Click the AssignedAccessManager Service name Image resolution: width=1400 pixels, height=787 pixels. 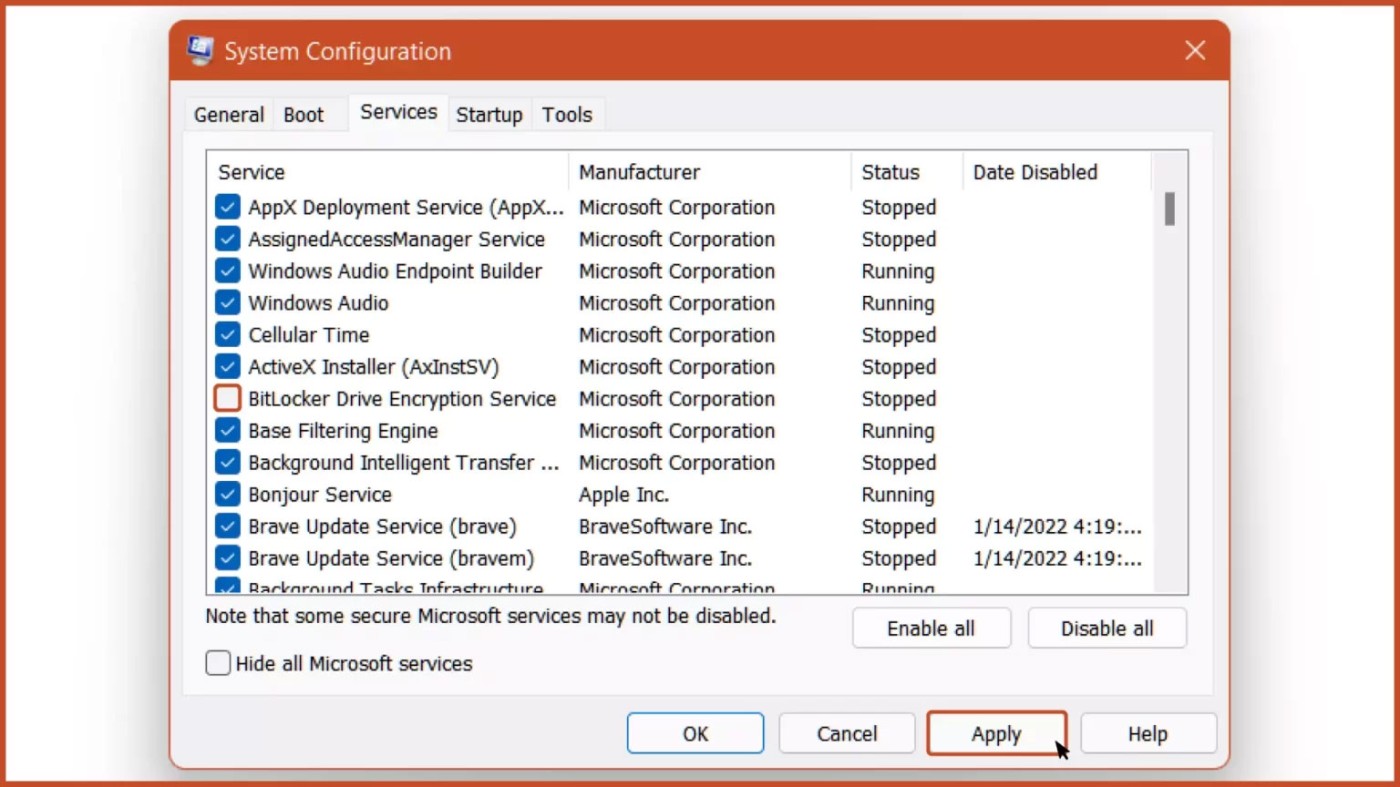(x=397, y=240)
